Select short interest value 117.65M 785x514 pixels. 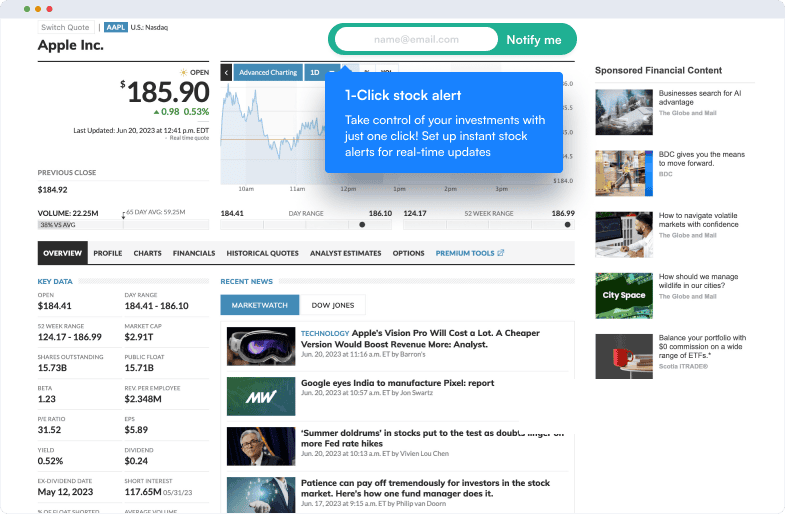click(143, 492)
